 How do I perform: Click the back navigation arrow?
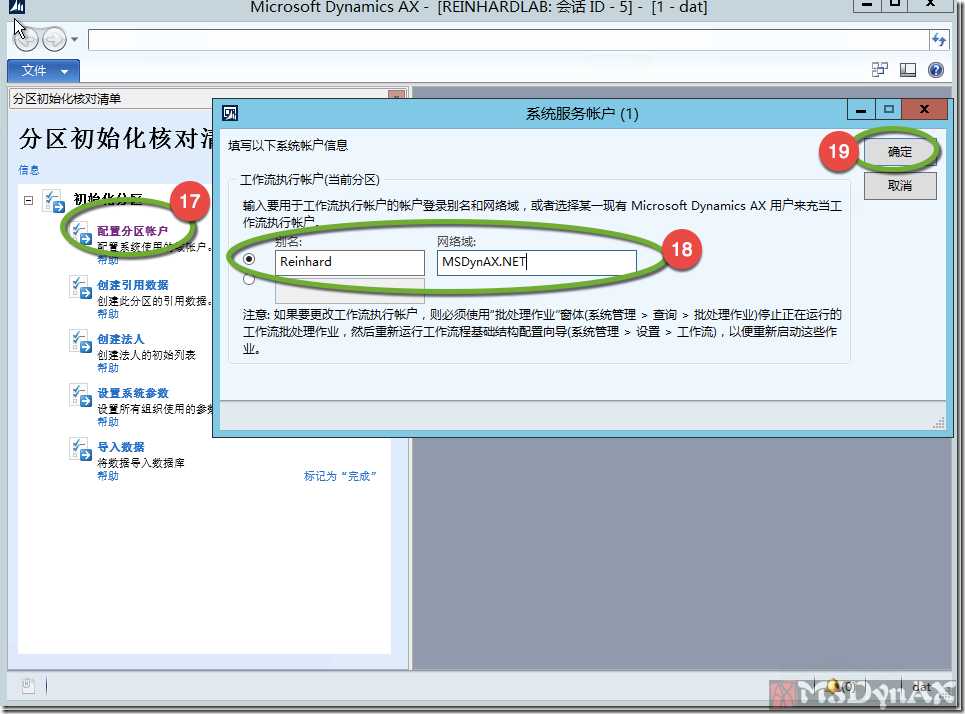[26, 39]
